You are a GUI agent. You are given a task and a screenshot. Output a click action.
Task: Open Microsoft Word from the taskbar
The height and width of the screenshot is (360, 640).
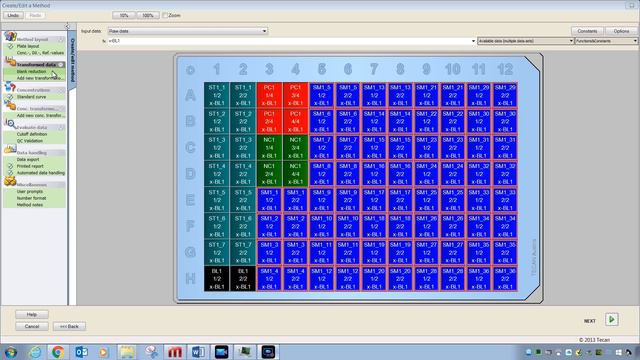click(198, 352)
